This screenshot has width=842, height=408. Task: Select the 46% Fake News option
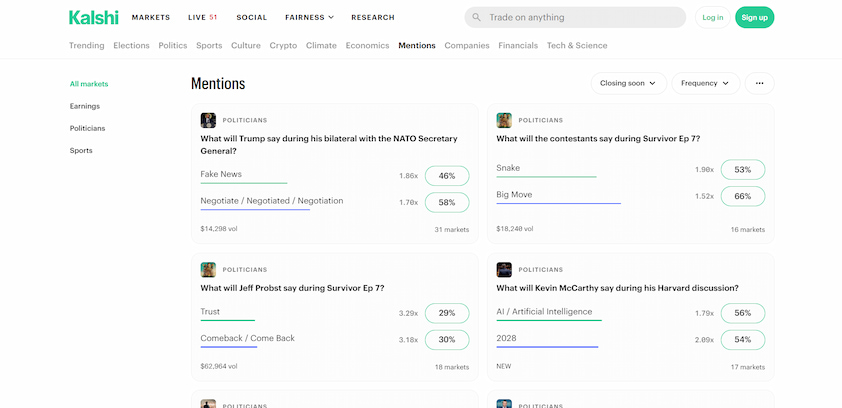point(447,176)
